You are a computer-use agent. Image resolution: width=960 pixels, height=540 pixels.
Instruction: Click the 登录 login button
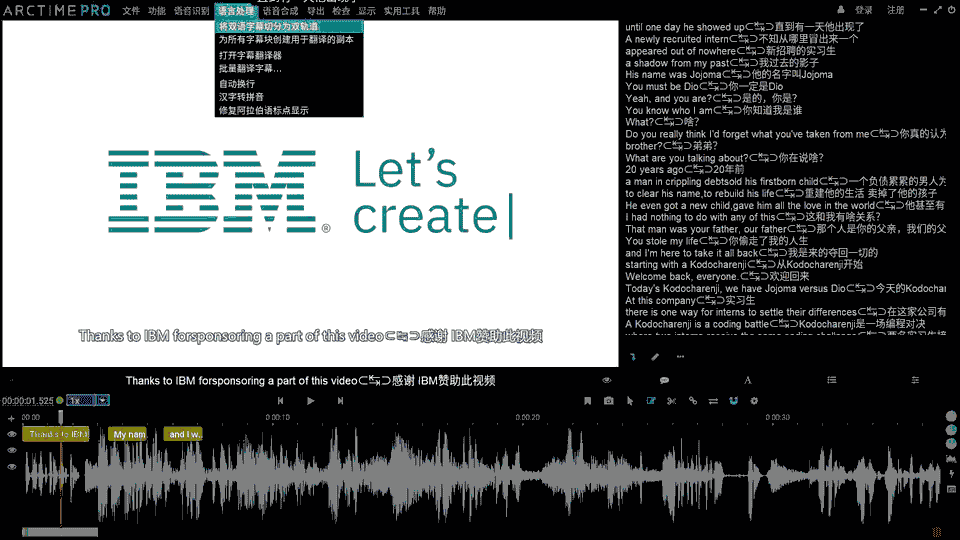[863, 10]
